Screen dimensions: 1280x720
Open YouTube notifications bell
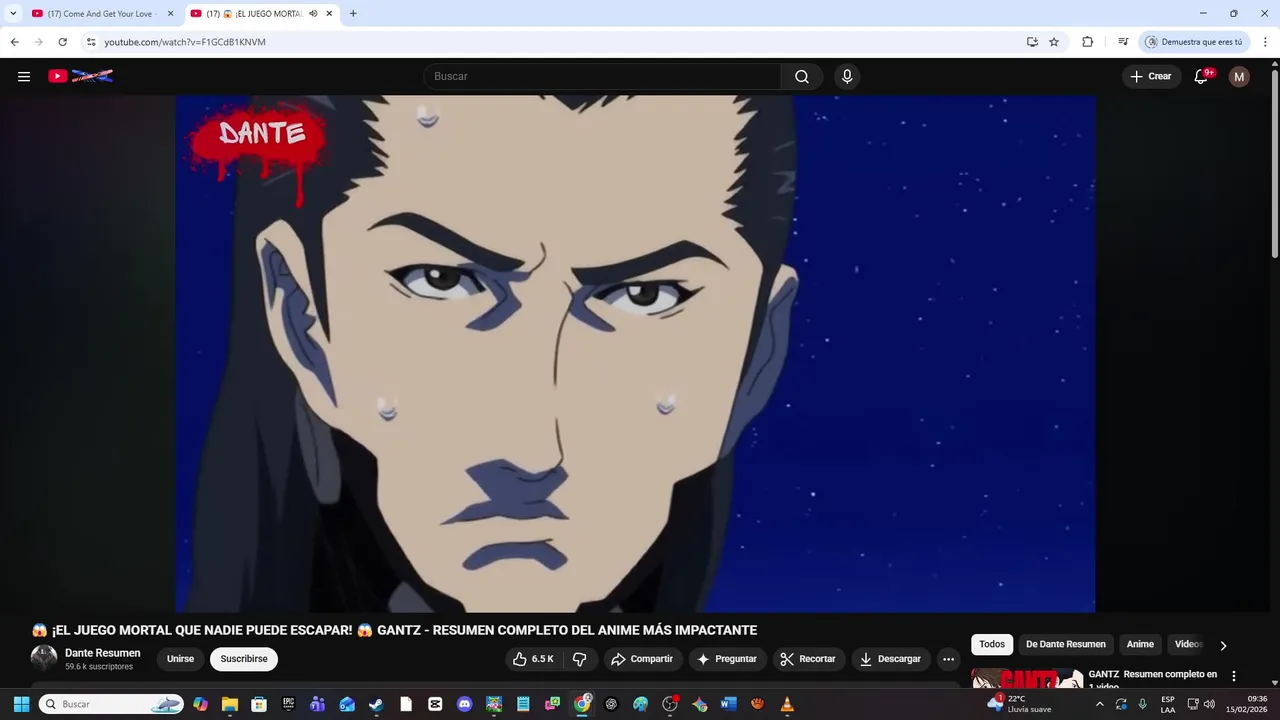coord(1202,76)
